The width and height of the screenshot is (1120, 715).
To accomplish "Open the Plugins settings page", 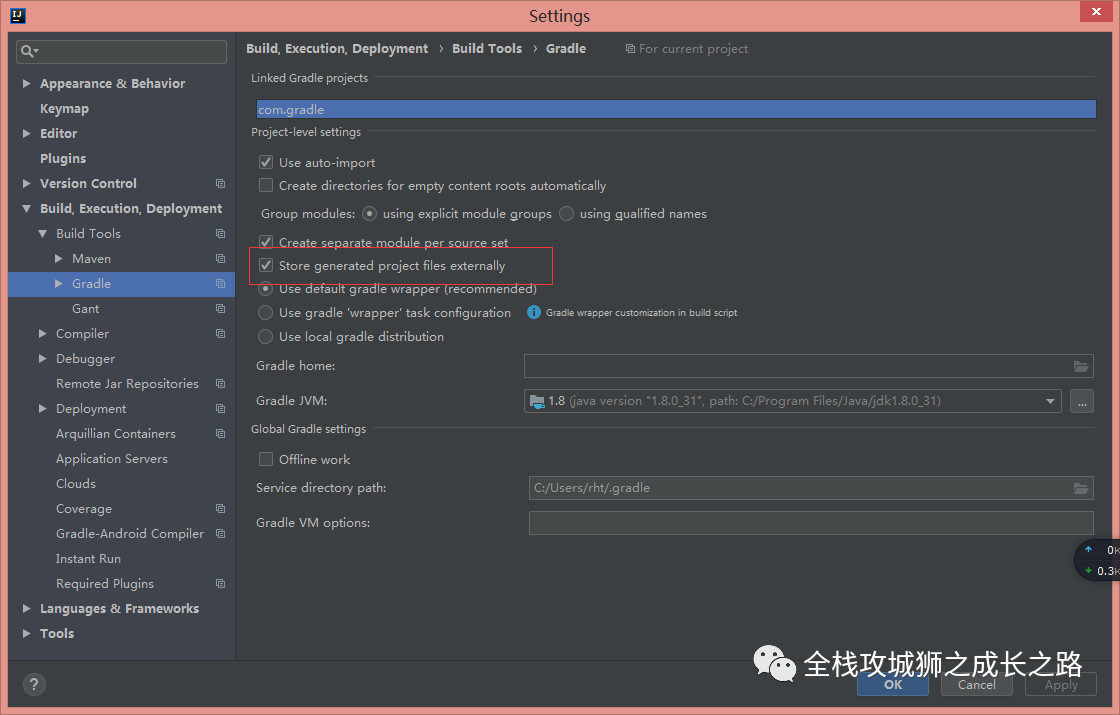I will (63, 159).
